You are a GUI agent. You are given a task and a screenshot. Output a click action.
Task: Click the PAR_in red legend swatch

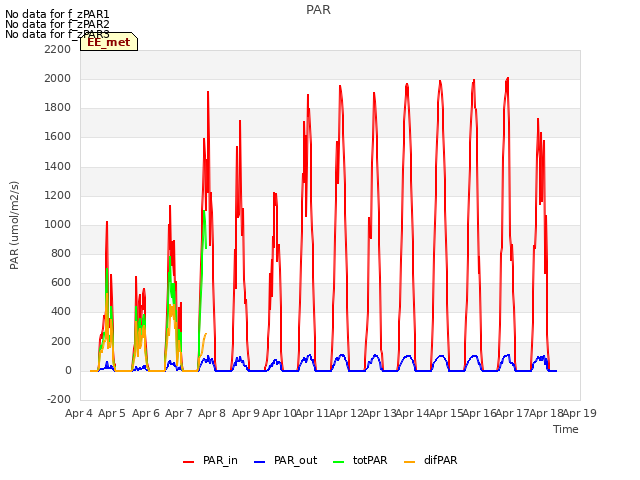pos(188,462)
